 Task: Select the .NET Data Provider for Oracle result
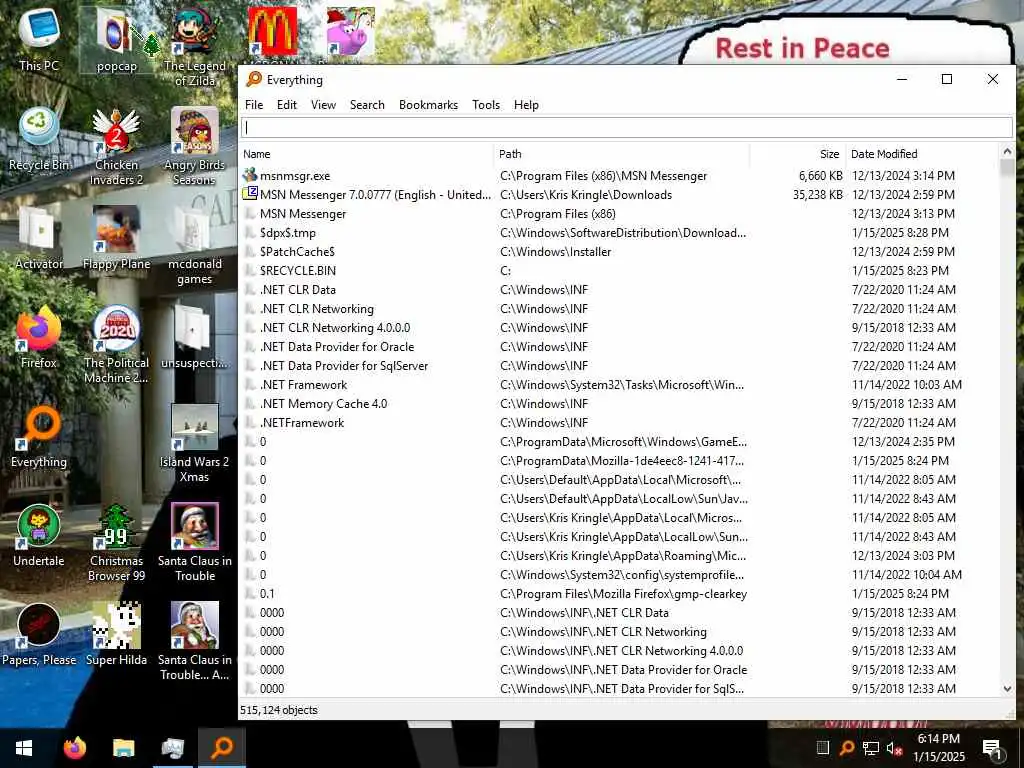pos(620,346)
